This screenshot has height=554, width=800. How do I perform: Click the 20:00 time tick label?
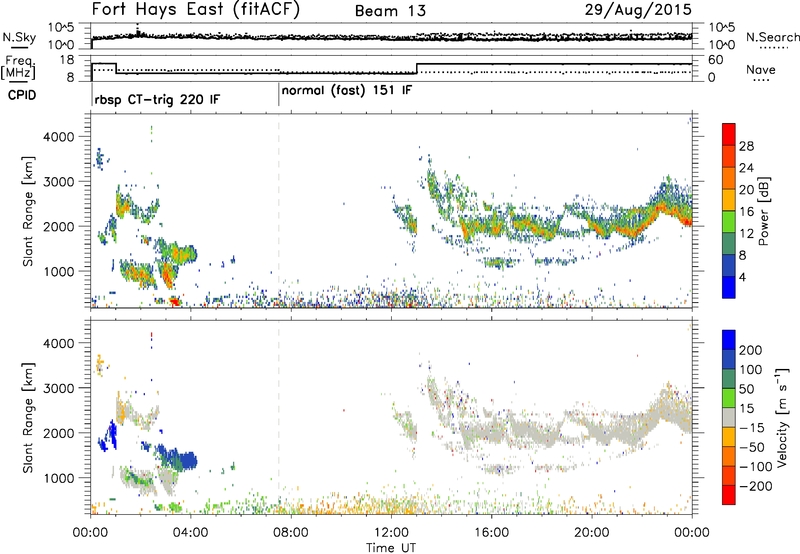(x=591, y=533)
